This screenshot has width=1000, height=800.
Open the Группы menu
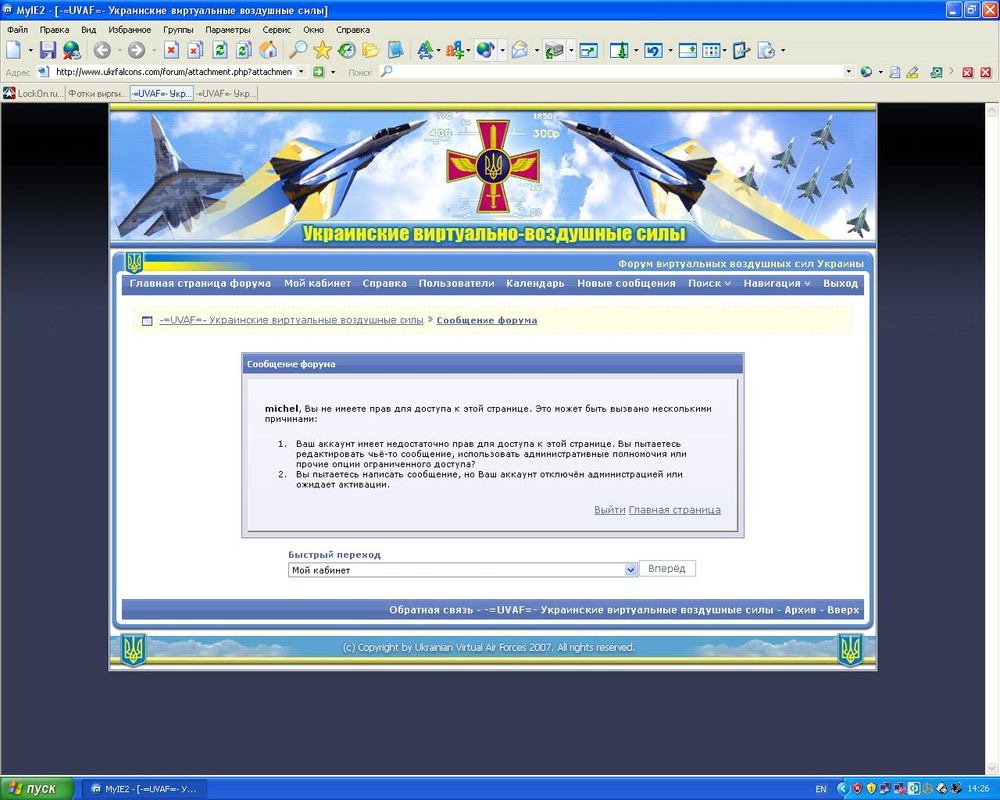(x=178, y=29)
